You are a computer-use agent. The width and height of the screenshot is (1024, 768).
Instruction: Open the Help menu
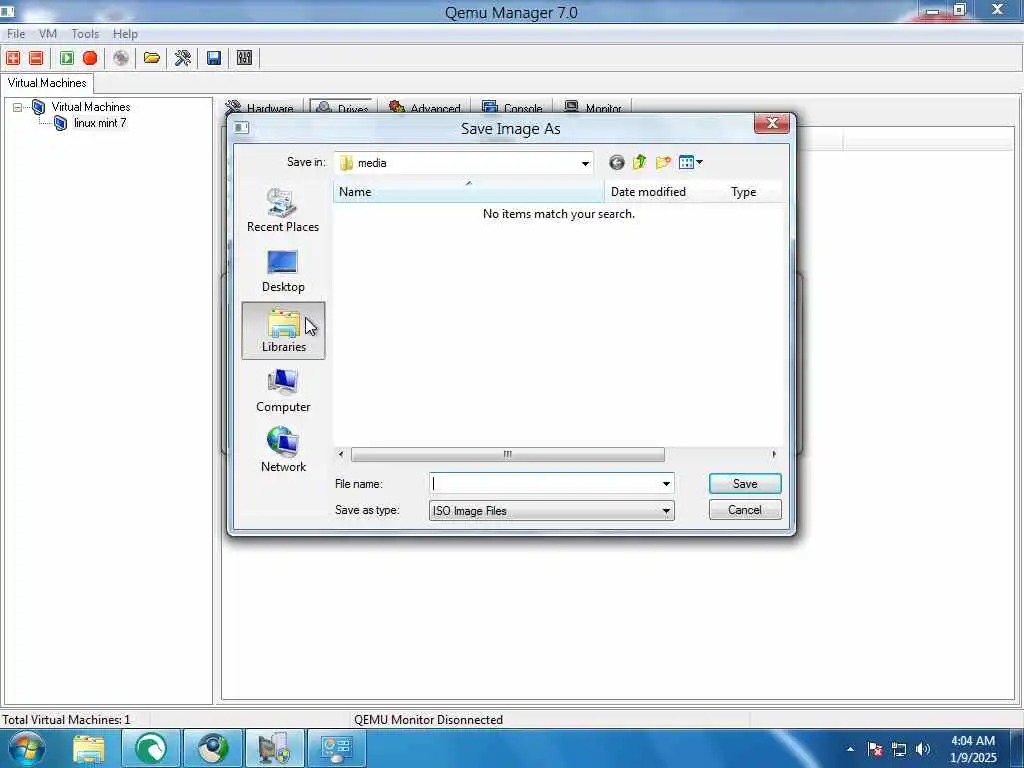click(x=125, y=34)
